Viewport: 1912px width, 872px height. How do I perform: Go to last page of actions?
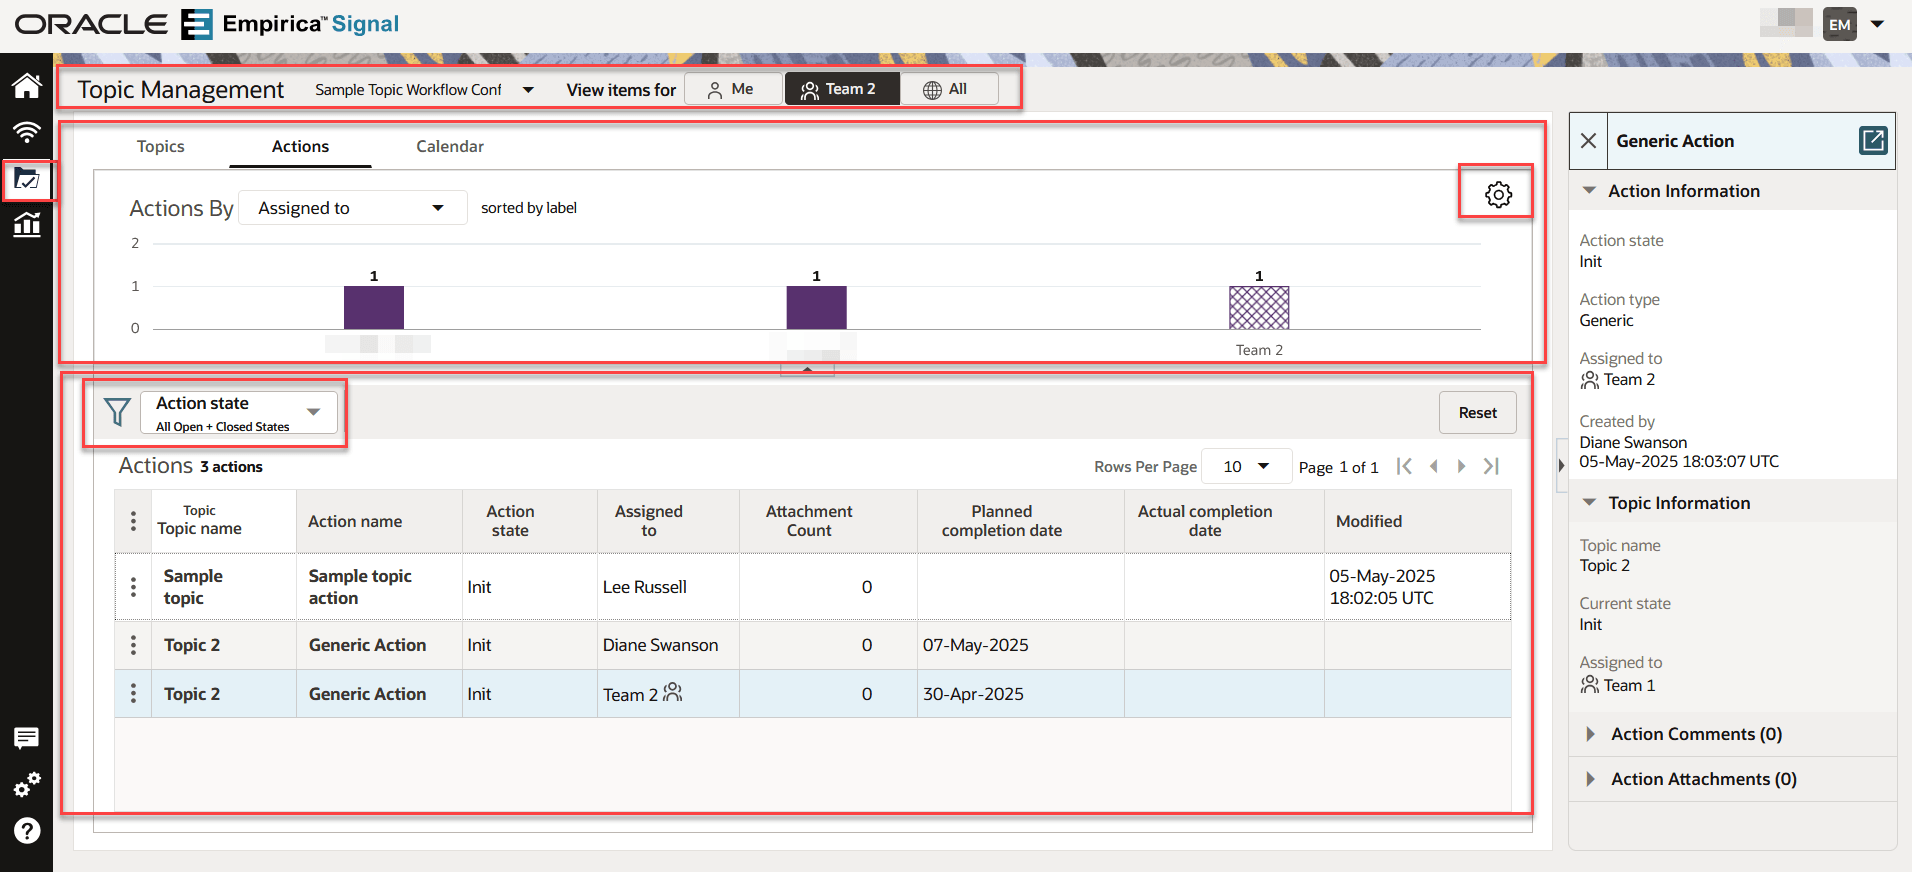(x=1491, y=466)
